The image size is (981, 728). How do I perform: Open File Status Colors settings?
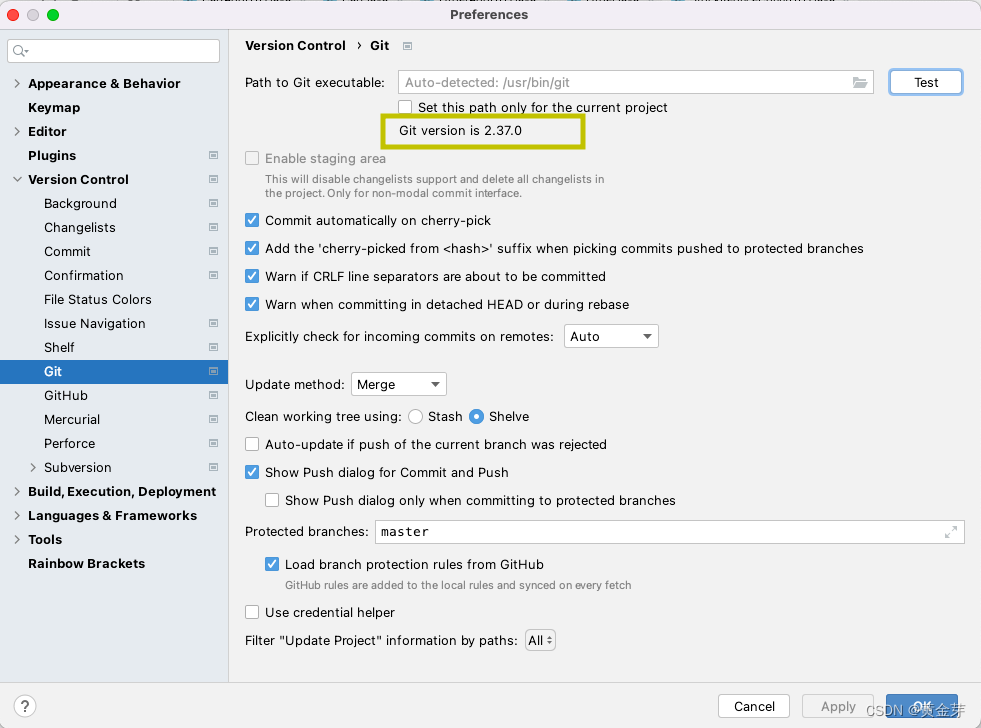98,300
